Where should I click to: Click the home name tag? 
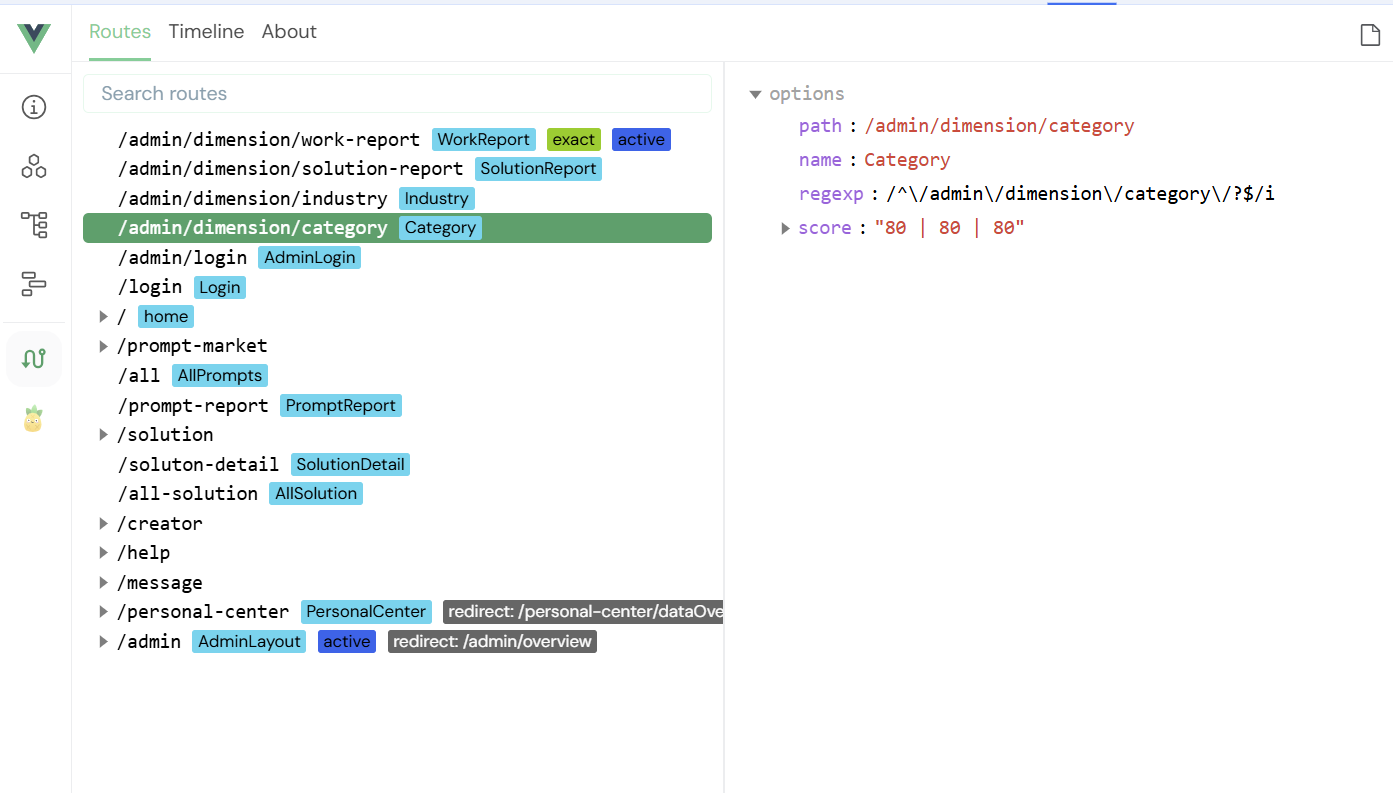[166, 317]
